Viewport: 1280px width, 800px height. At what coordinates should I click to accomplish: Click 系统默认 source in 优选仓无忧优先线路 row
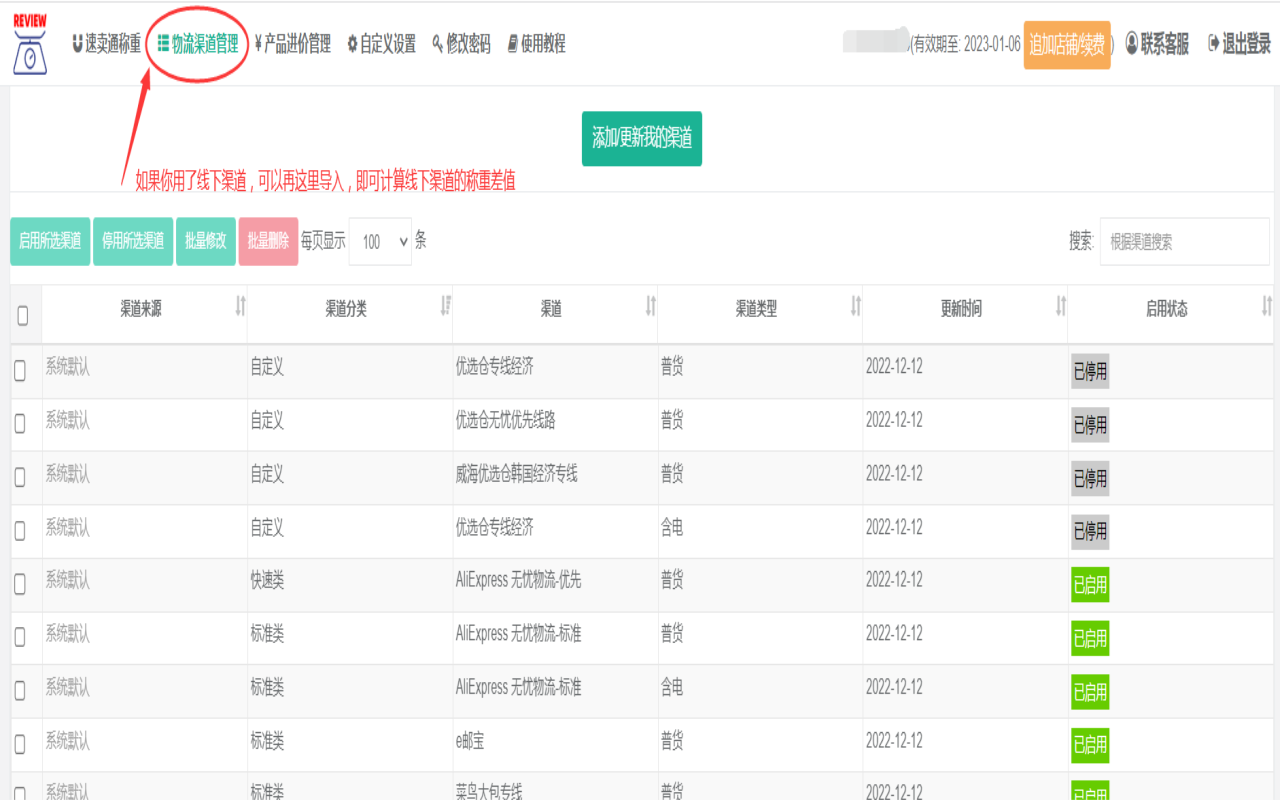click(x=67, y=420)
